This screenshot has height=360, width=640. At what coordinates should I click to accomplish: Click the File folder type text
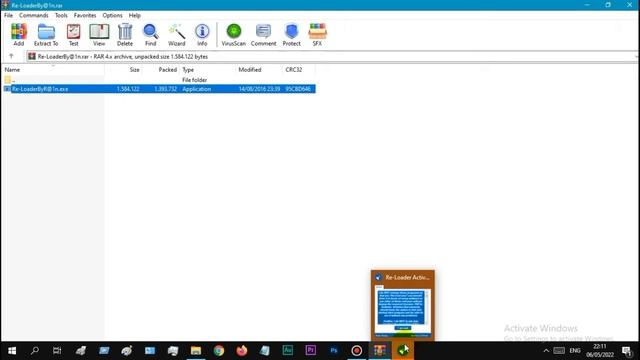194,80
